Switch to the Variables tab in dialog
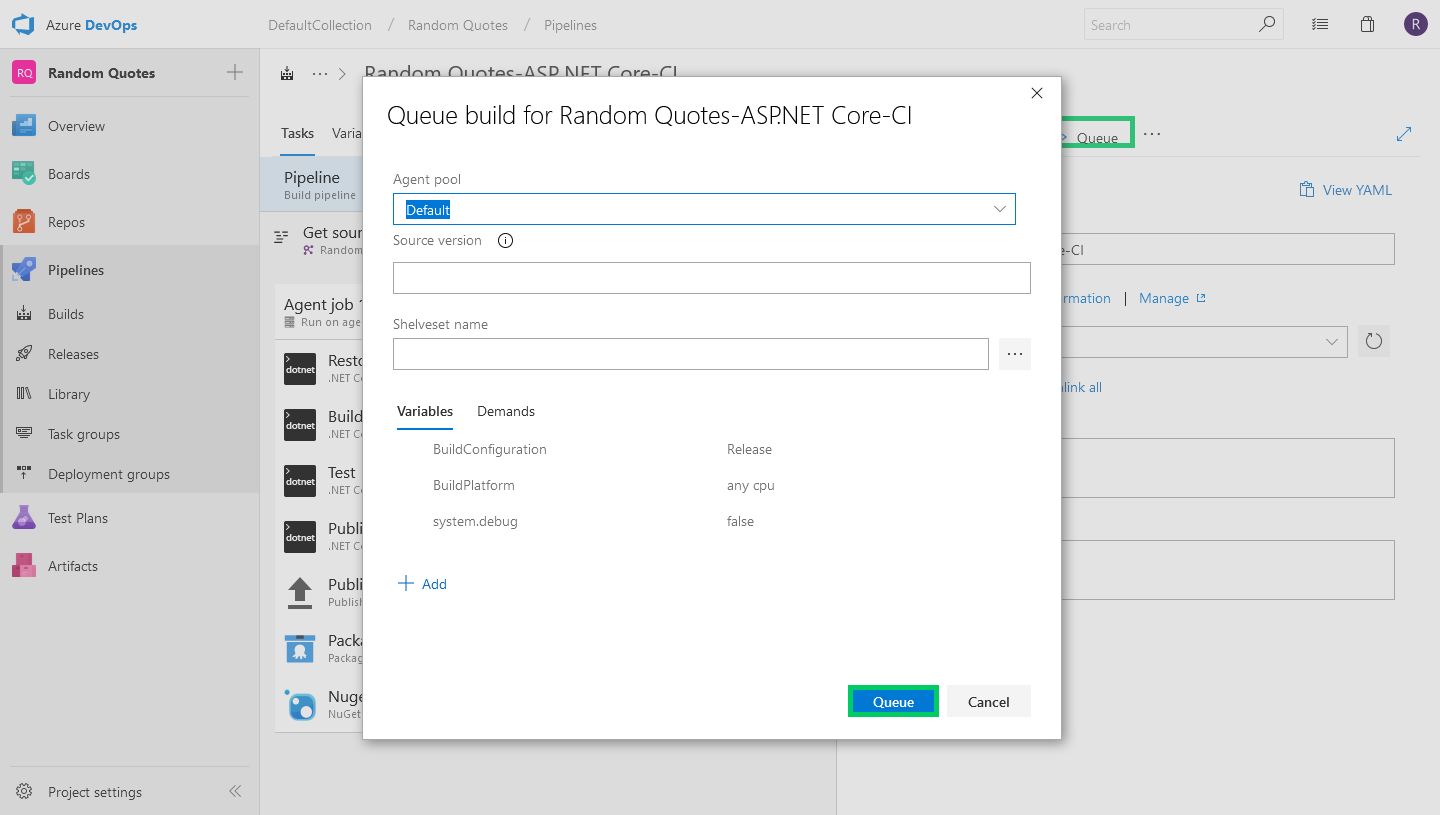 click(x=425, y=411)
